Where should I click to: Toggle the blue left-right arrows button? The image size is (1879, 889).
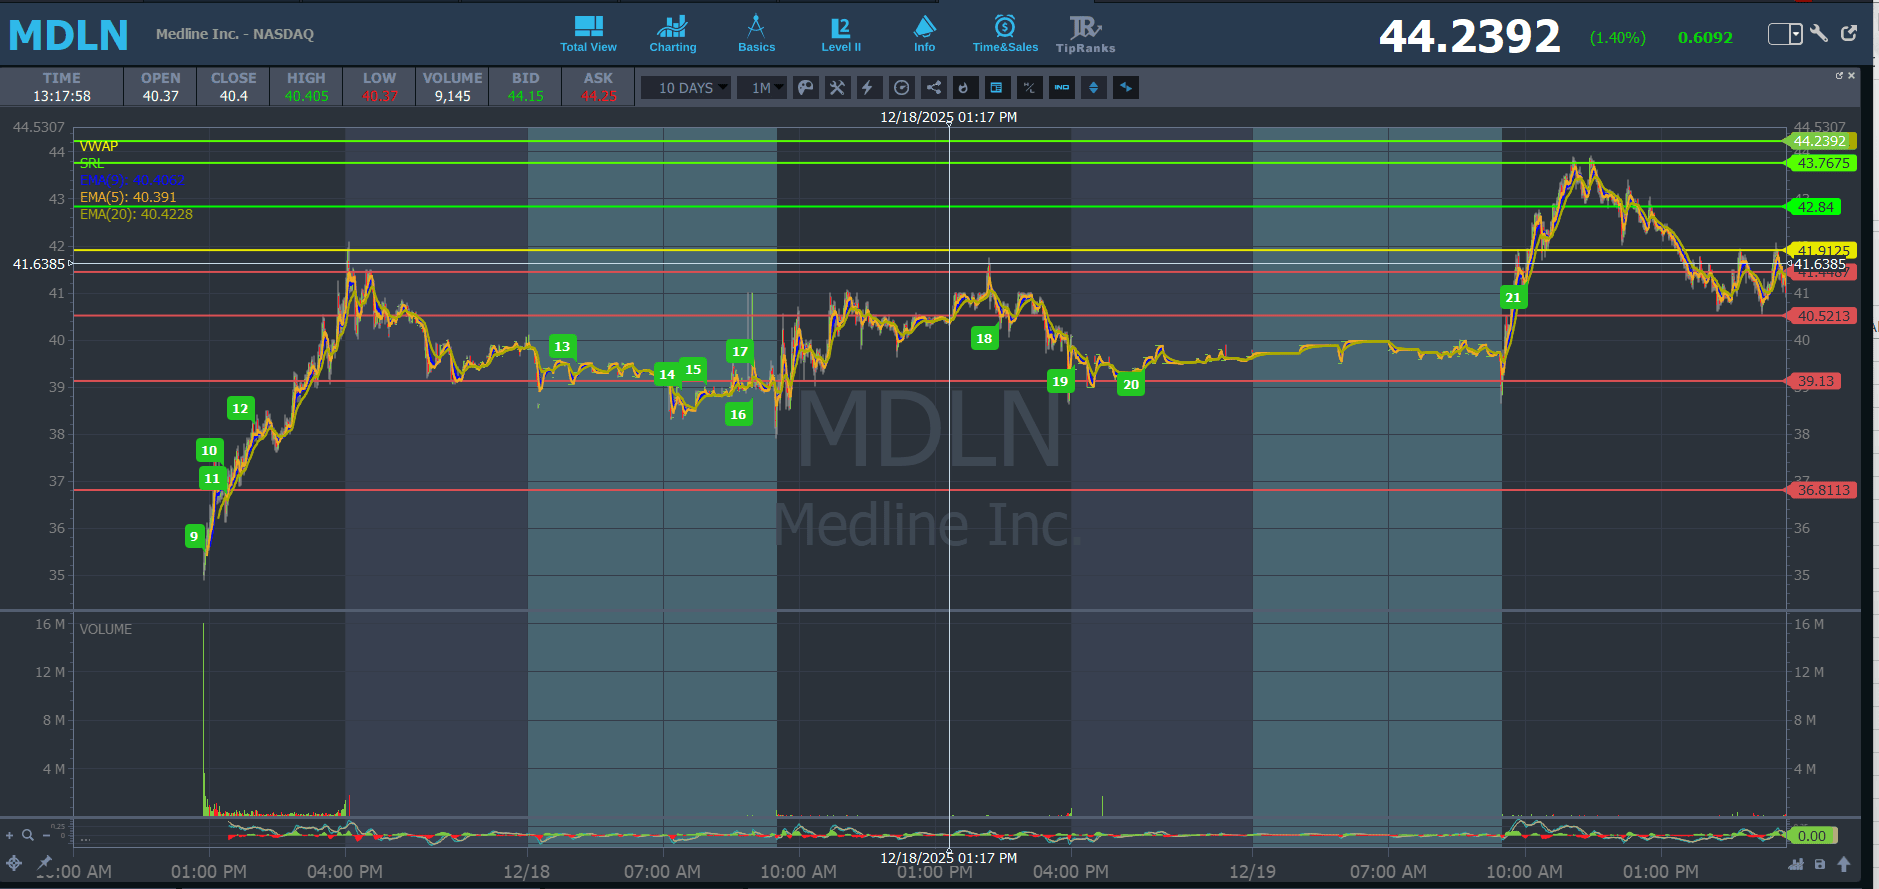pyautogui.click(x=1126, y=88)
